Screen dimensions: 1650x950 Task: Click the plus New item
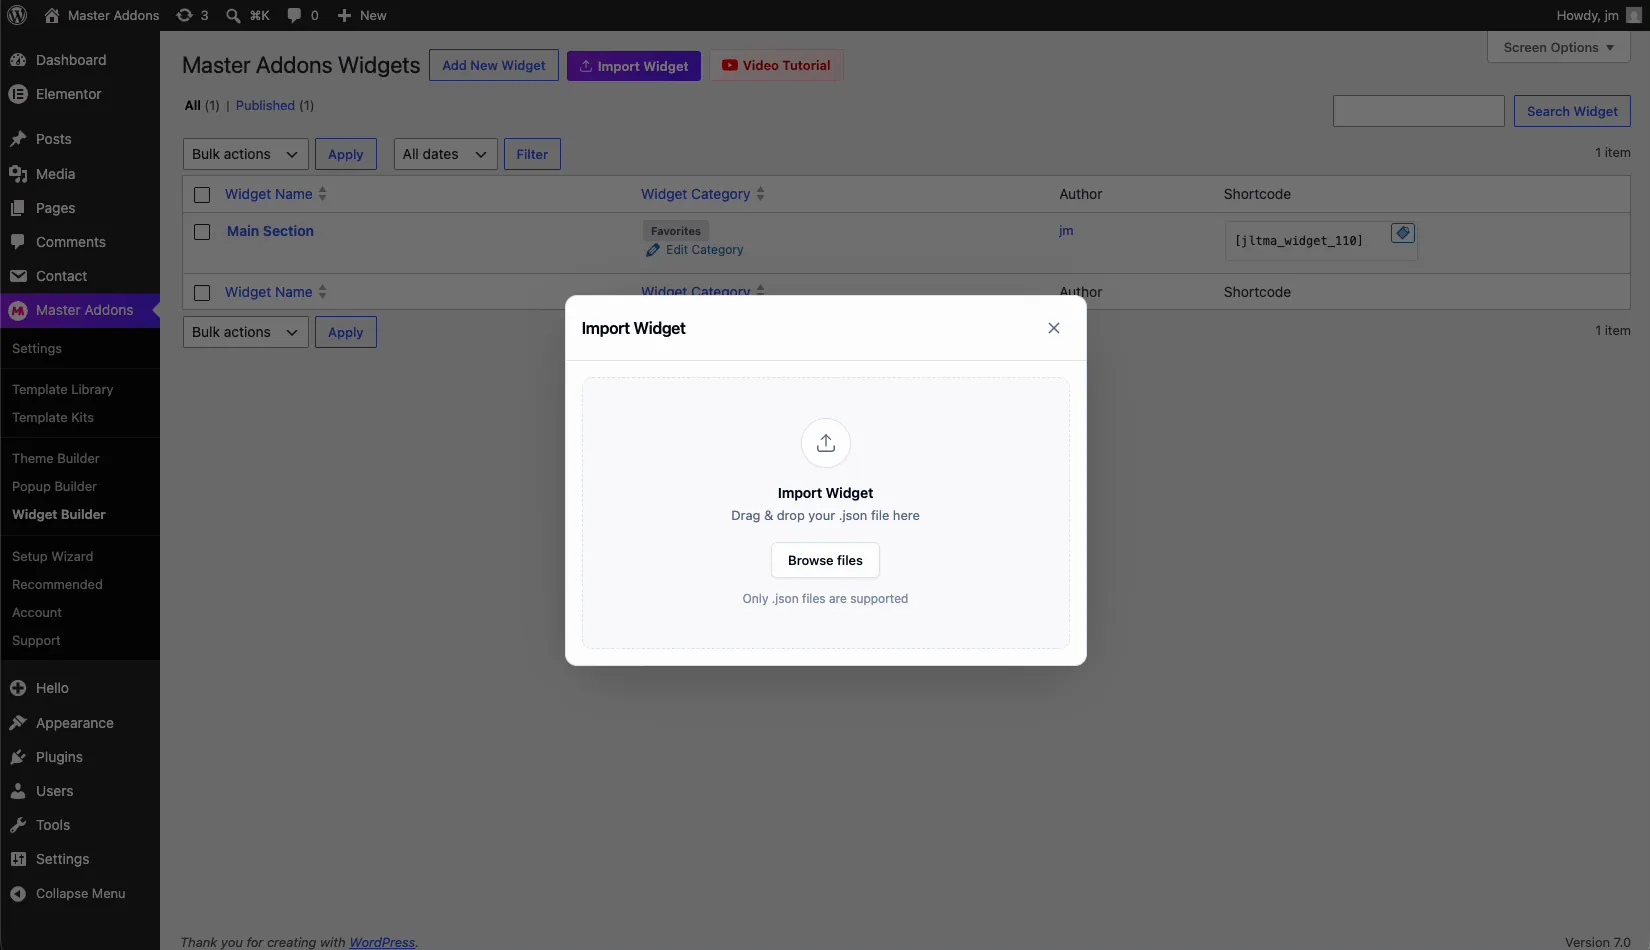(x=362, y=15)
